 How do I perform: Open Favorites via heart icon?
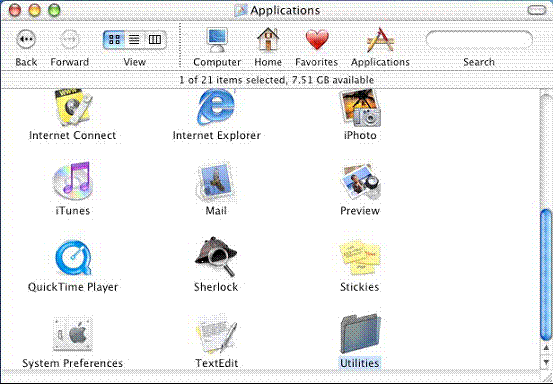pyautogui.click(x=317, y=39)
